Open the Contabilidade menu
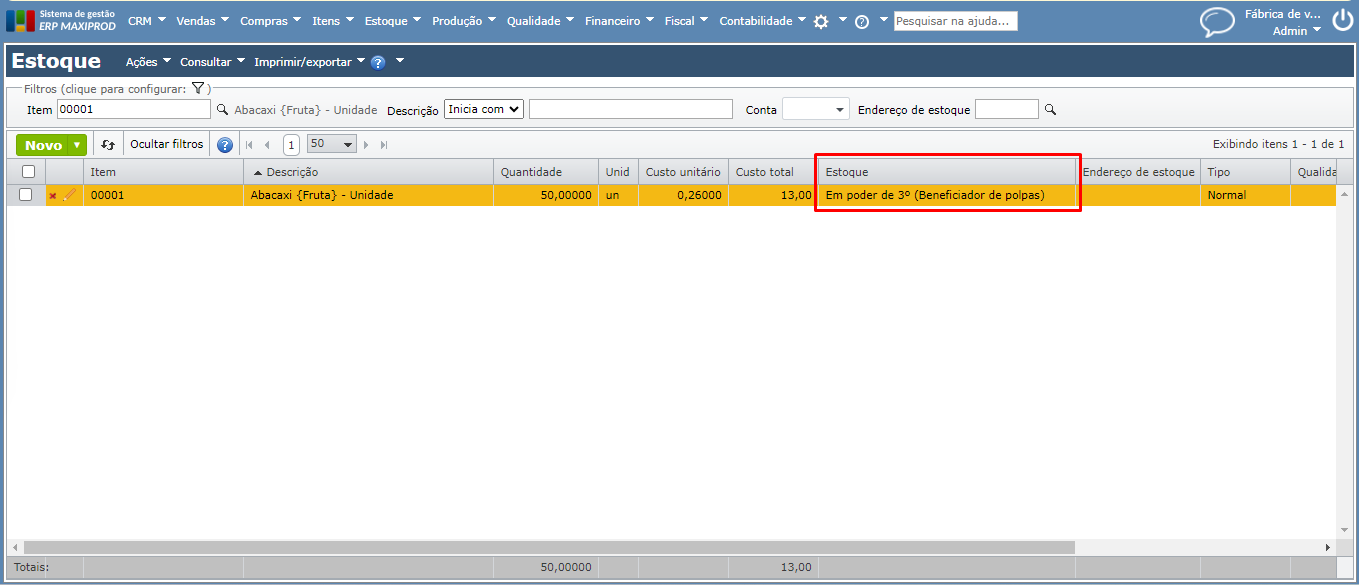This screenshot has width=1359, height=585. pos(763,21)
